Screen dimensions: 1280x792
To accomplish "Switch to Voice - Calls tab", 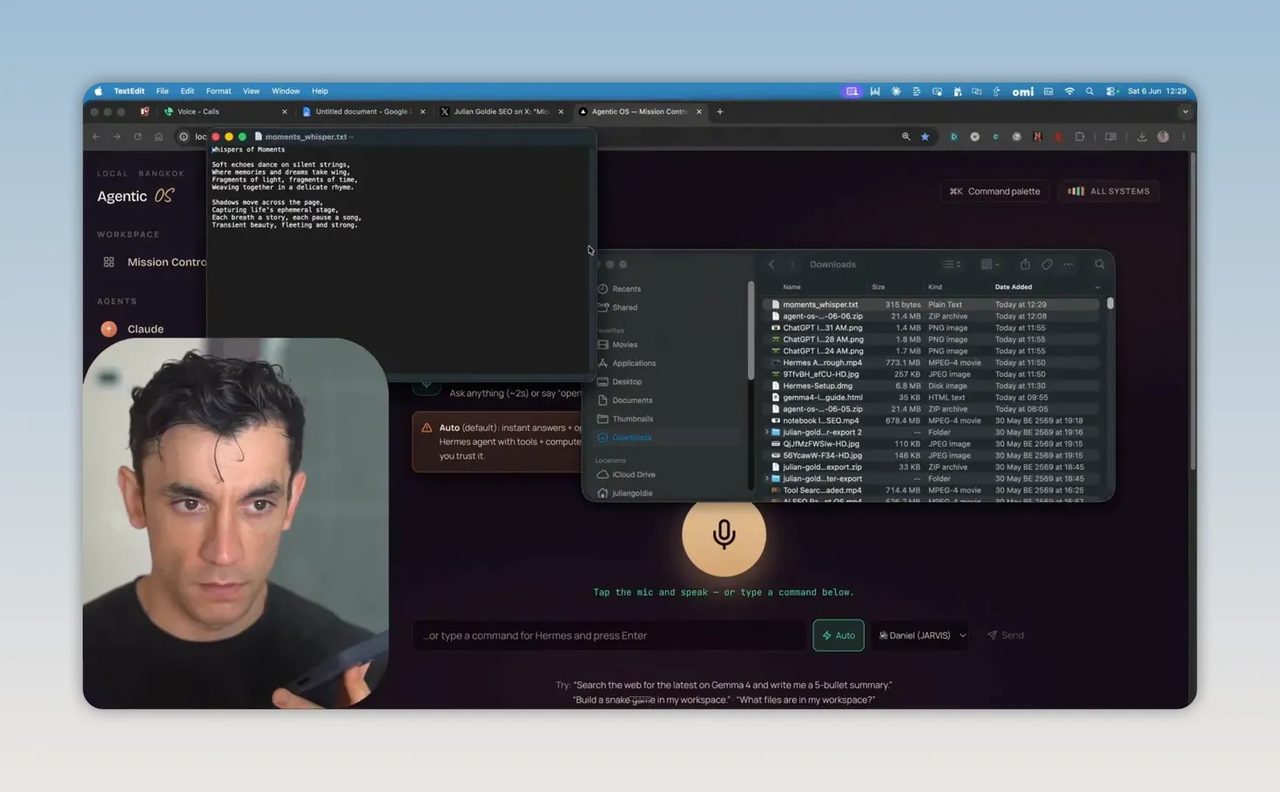I will pyautogui.click(x=224, y=111).
